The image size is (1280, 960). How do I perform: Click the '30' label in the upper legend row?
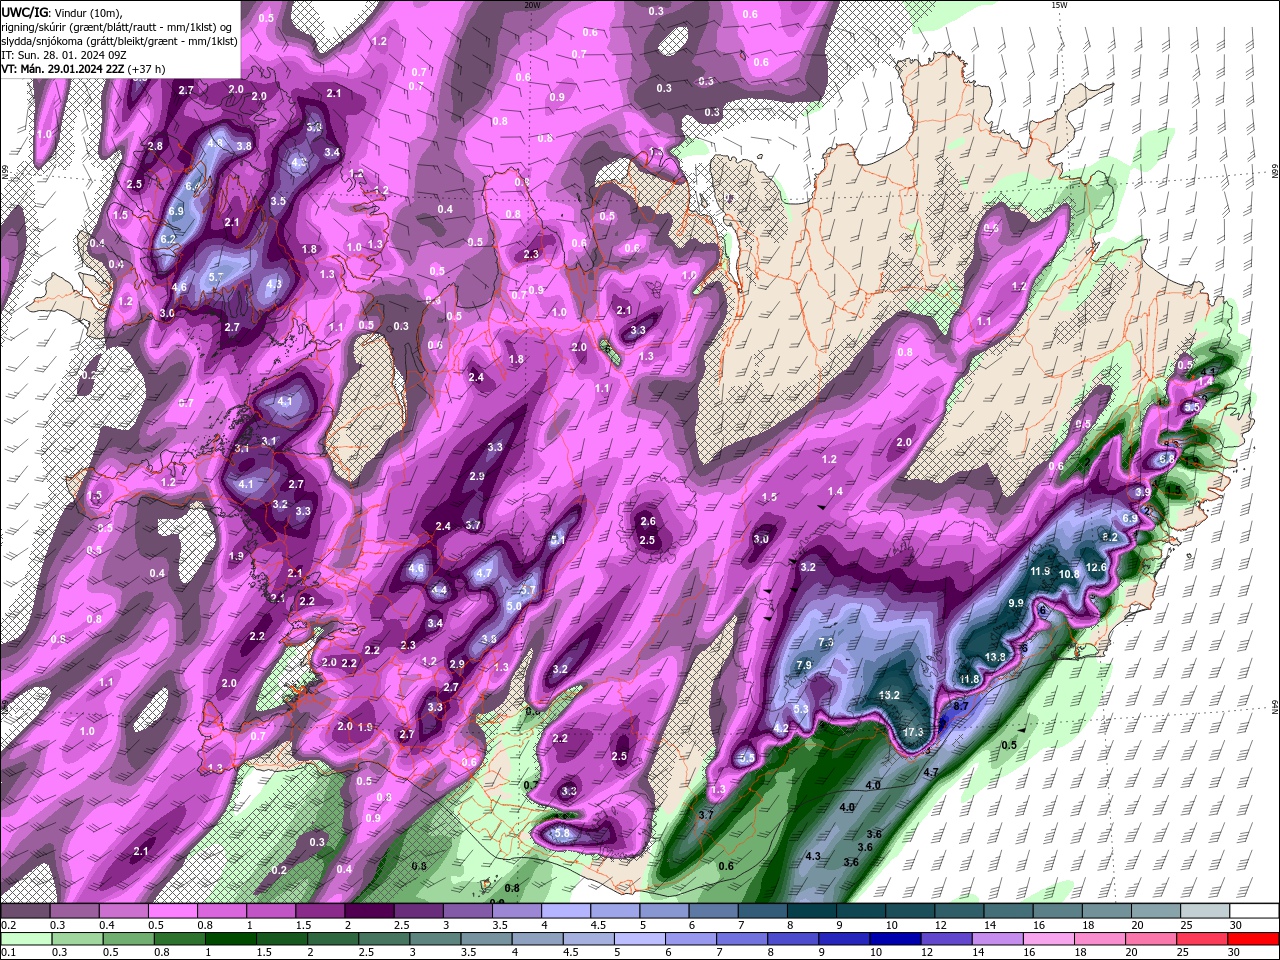[x=1235, y=925]
